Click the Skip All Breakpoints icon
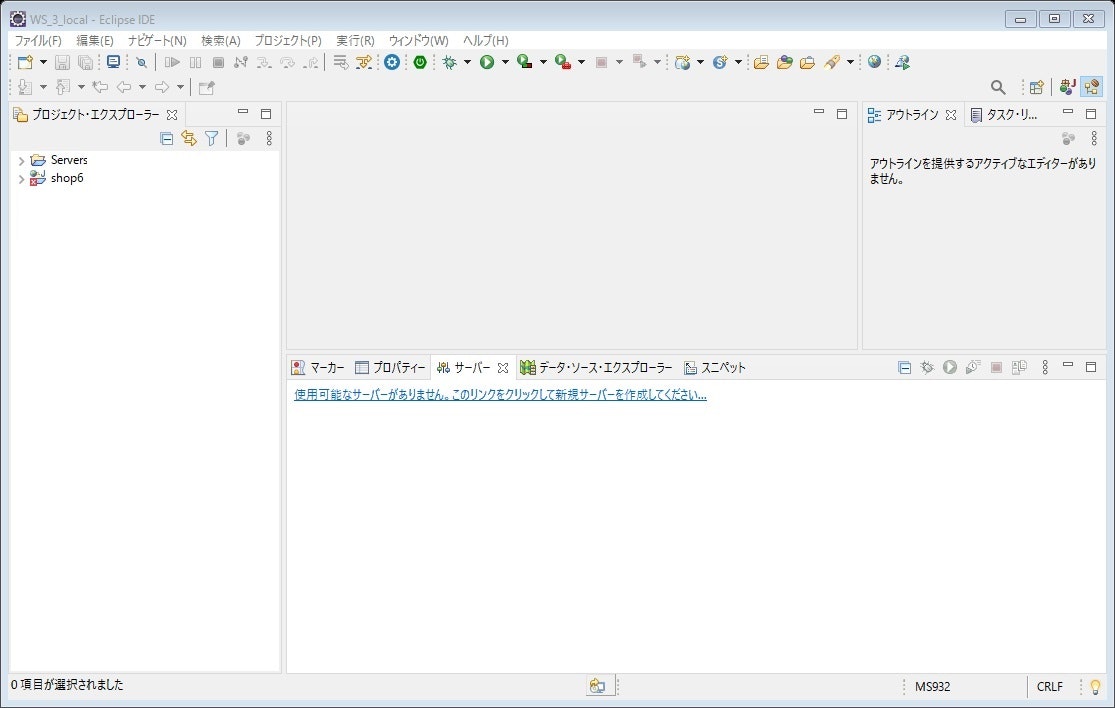Image resolution: width=1115 pixels, height=708 pixels. [x=142, y=63]
